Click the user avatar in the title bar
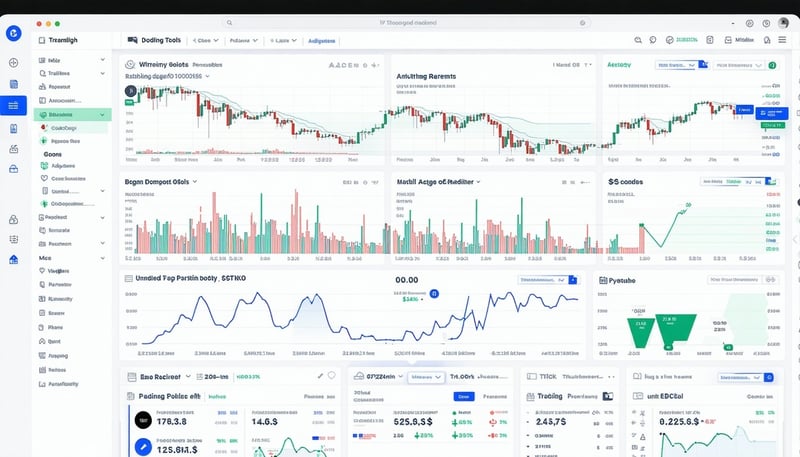The width and height of the screenshot is (800, 457). (776, 21)
